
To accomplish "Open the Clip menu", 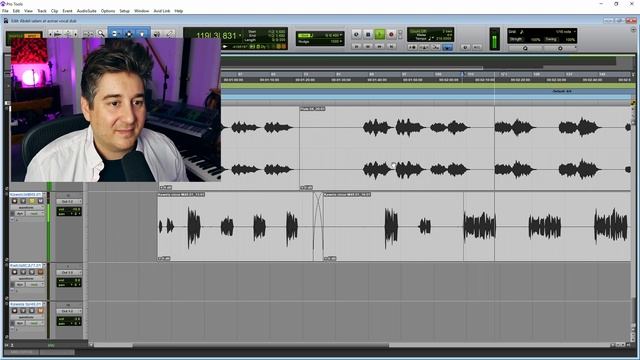I will 54,11.
